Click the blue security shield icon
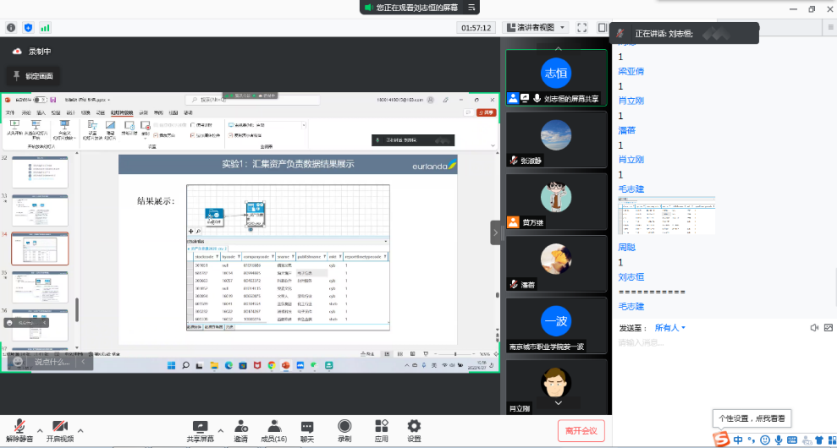 pos(28,27)
